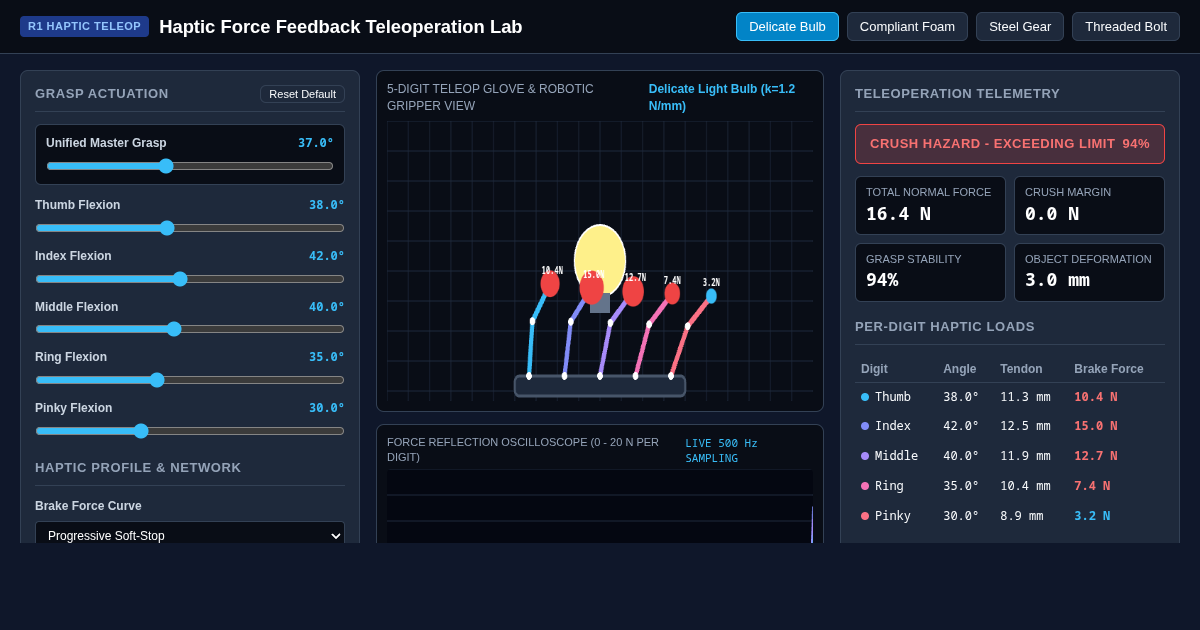Click the Middle row digit label
The height and width of the screenshot is (630, 1200).
[x=896, y=457]
